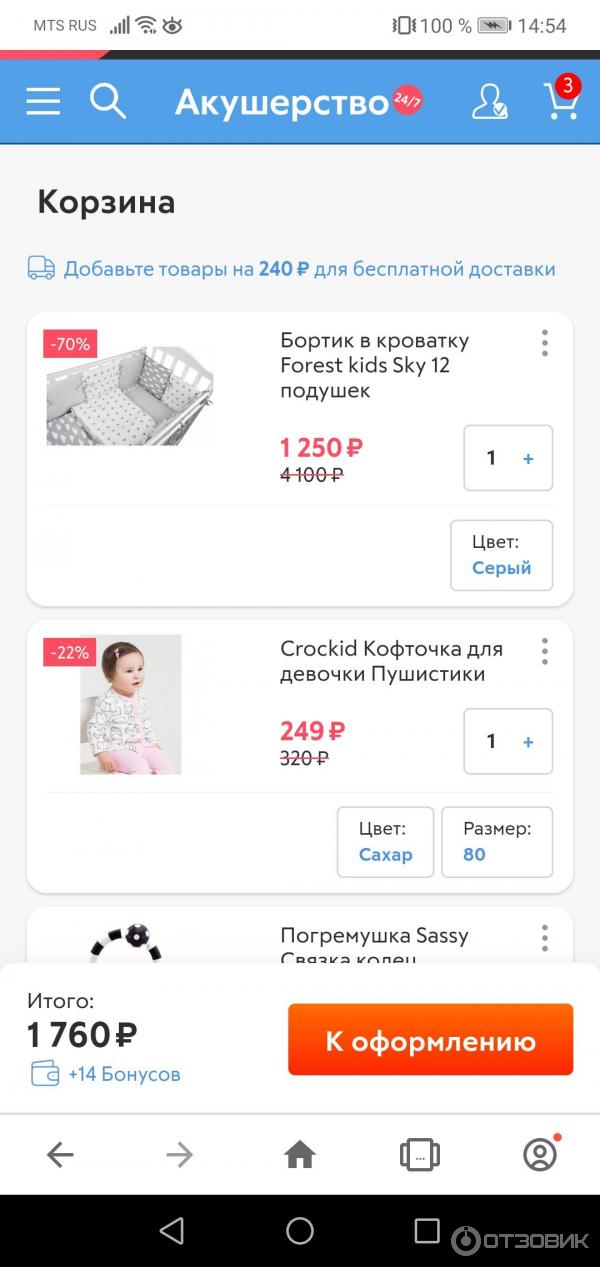Screen dimensions: 600x1267
Task: Open options for Бортик в кроватку item
Action: click(544, 343)
